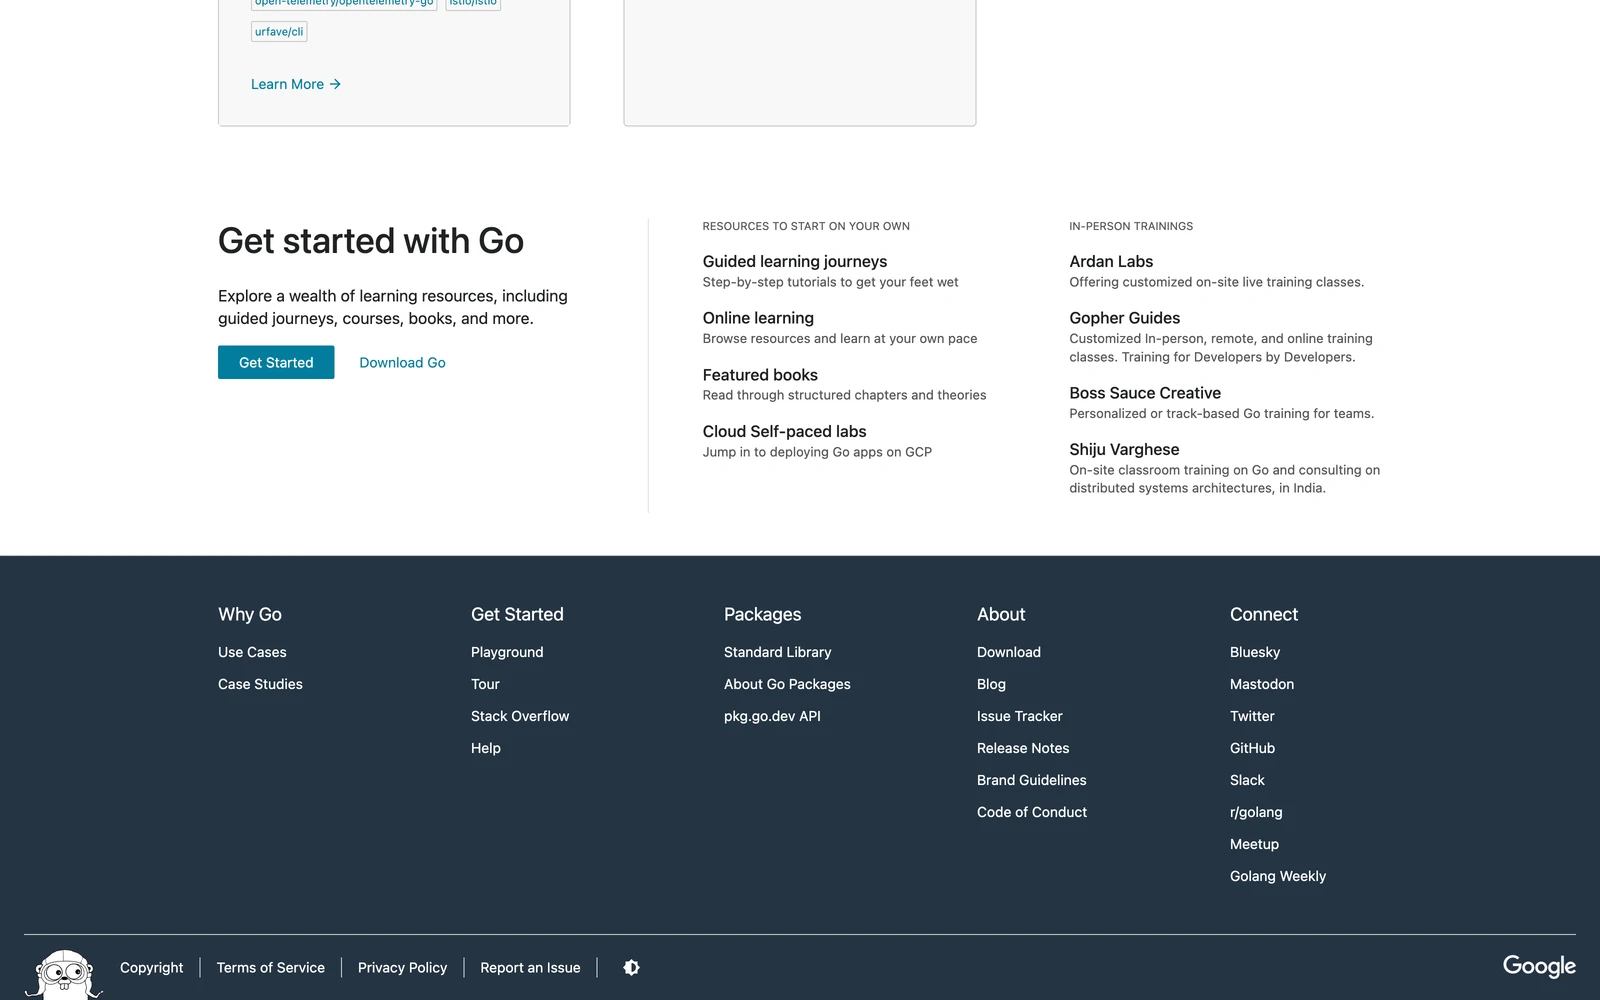Click Report an Issue link

pyautogui.click(x=530, y=967)
